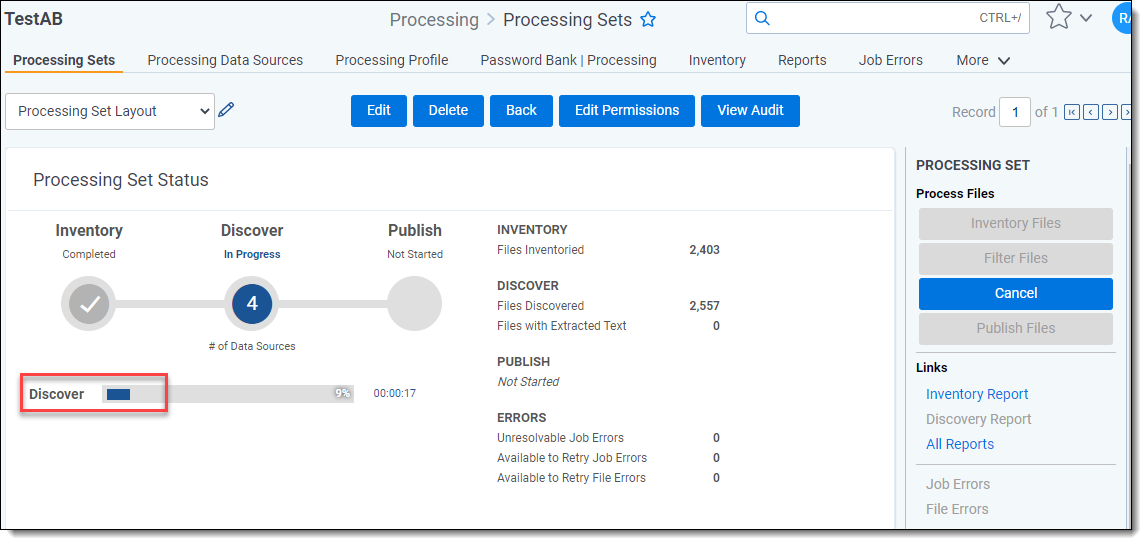Go to the next record
The width and height of the screenshot is (1147, 545).
(x=1109, y=112)
